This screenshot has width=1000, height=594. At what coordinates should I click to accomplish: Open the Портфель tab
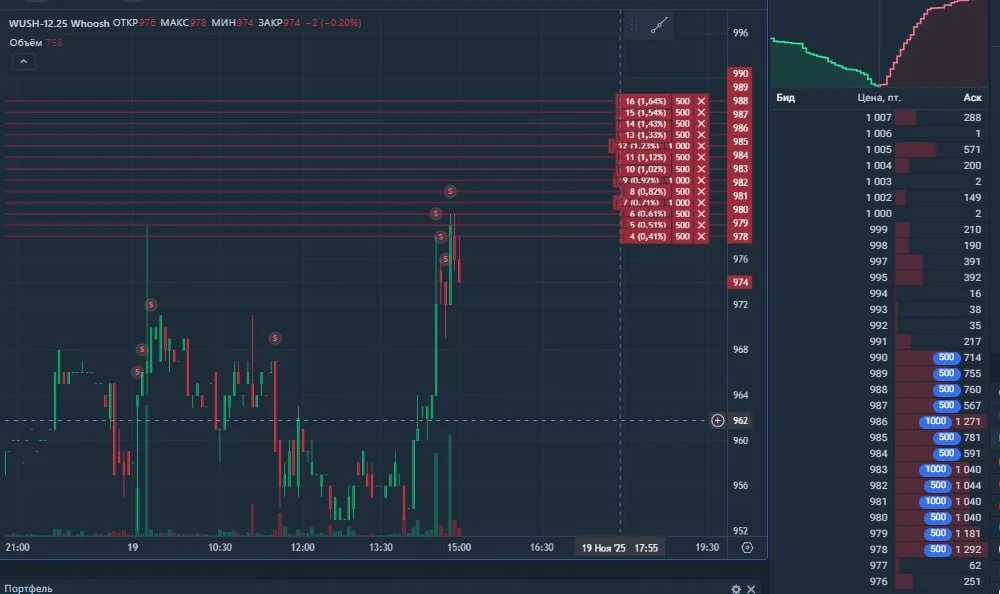click(x=28, y=588)
